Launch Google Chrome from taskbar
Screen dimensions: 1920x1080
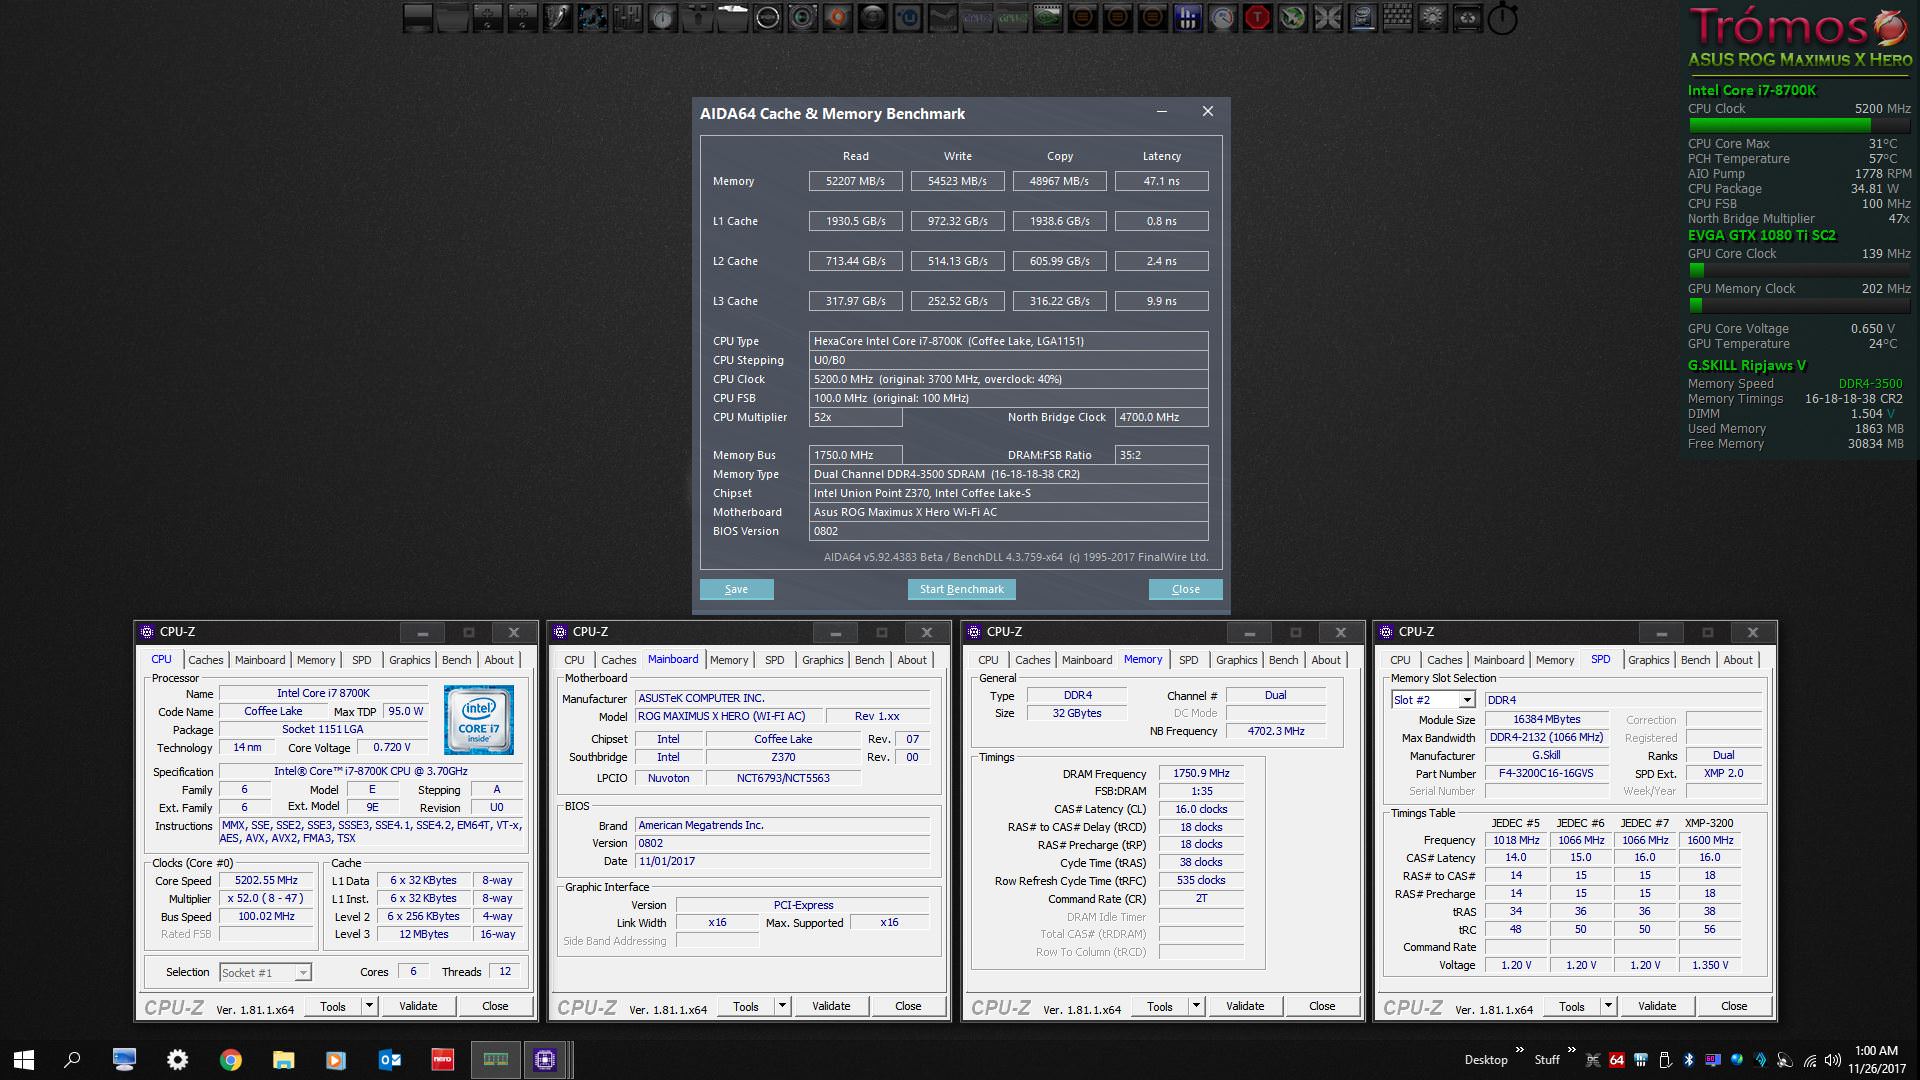click(x=231, y=1060)
